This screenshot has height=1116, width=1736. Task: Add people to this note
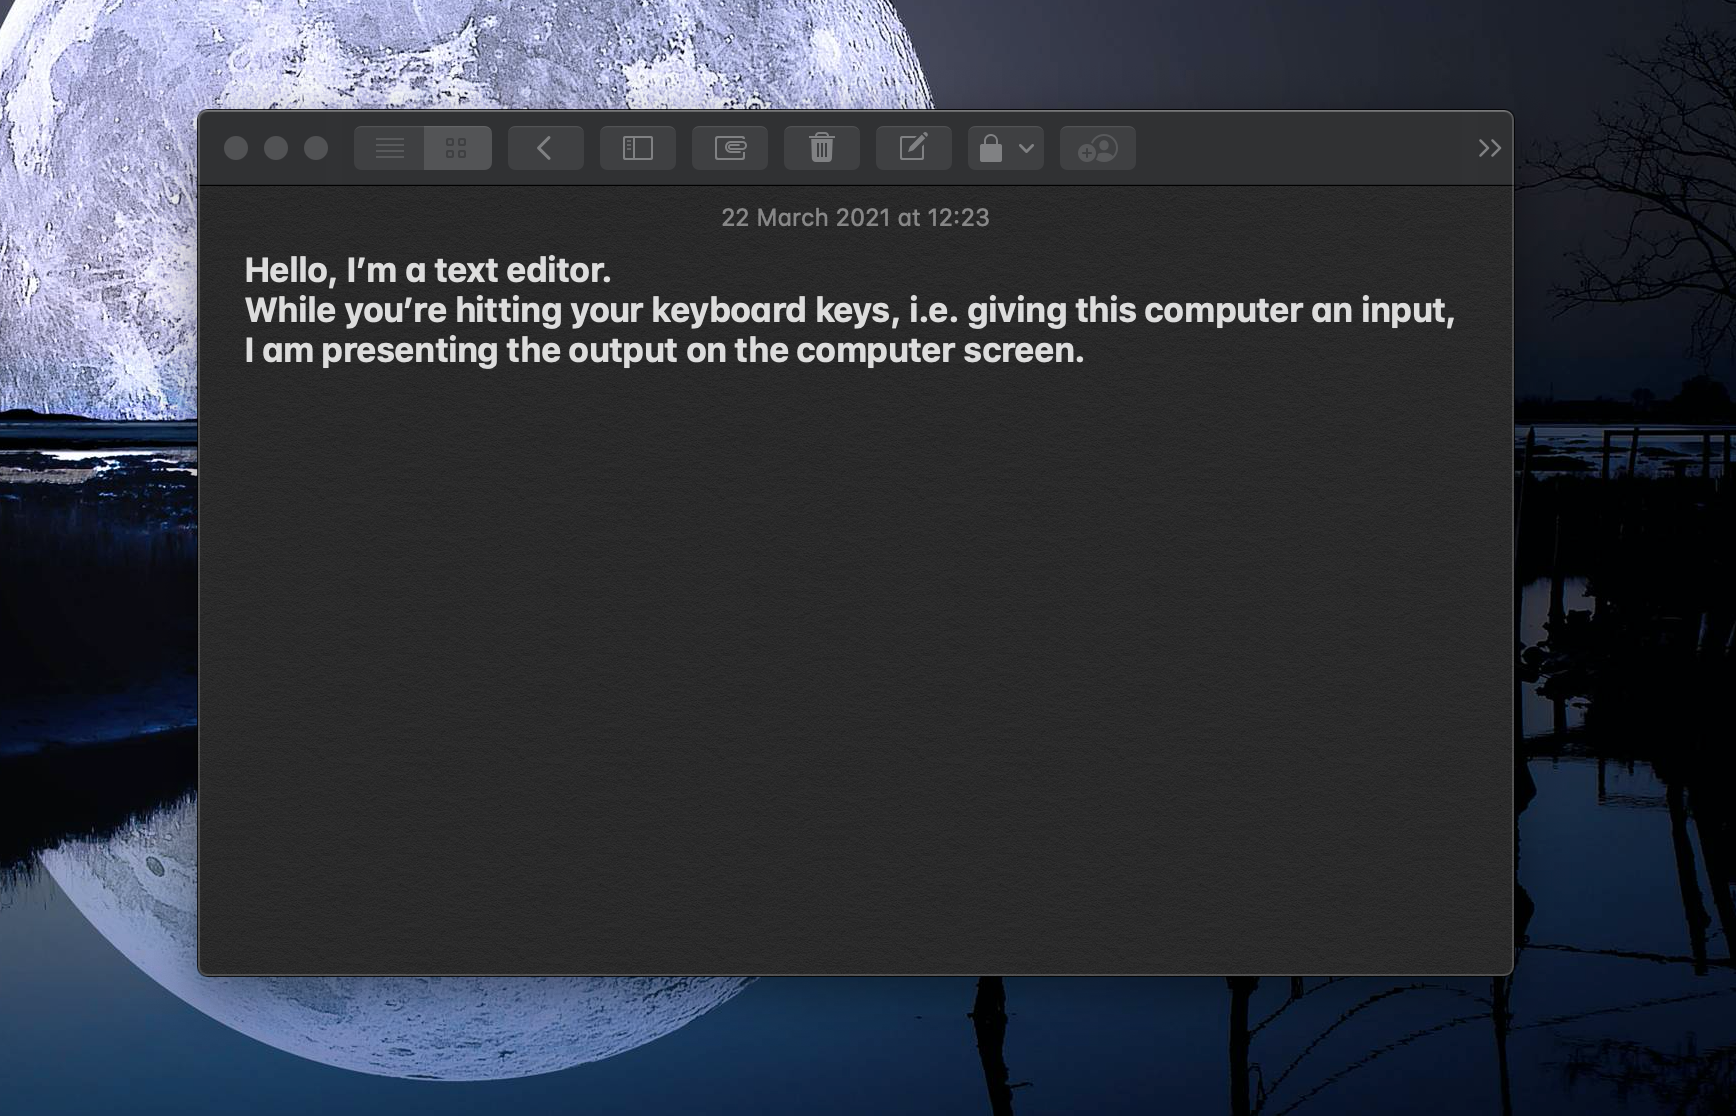pyautogui.click(x=1097, y=148)
